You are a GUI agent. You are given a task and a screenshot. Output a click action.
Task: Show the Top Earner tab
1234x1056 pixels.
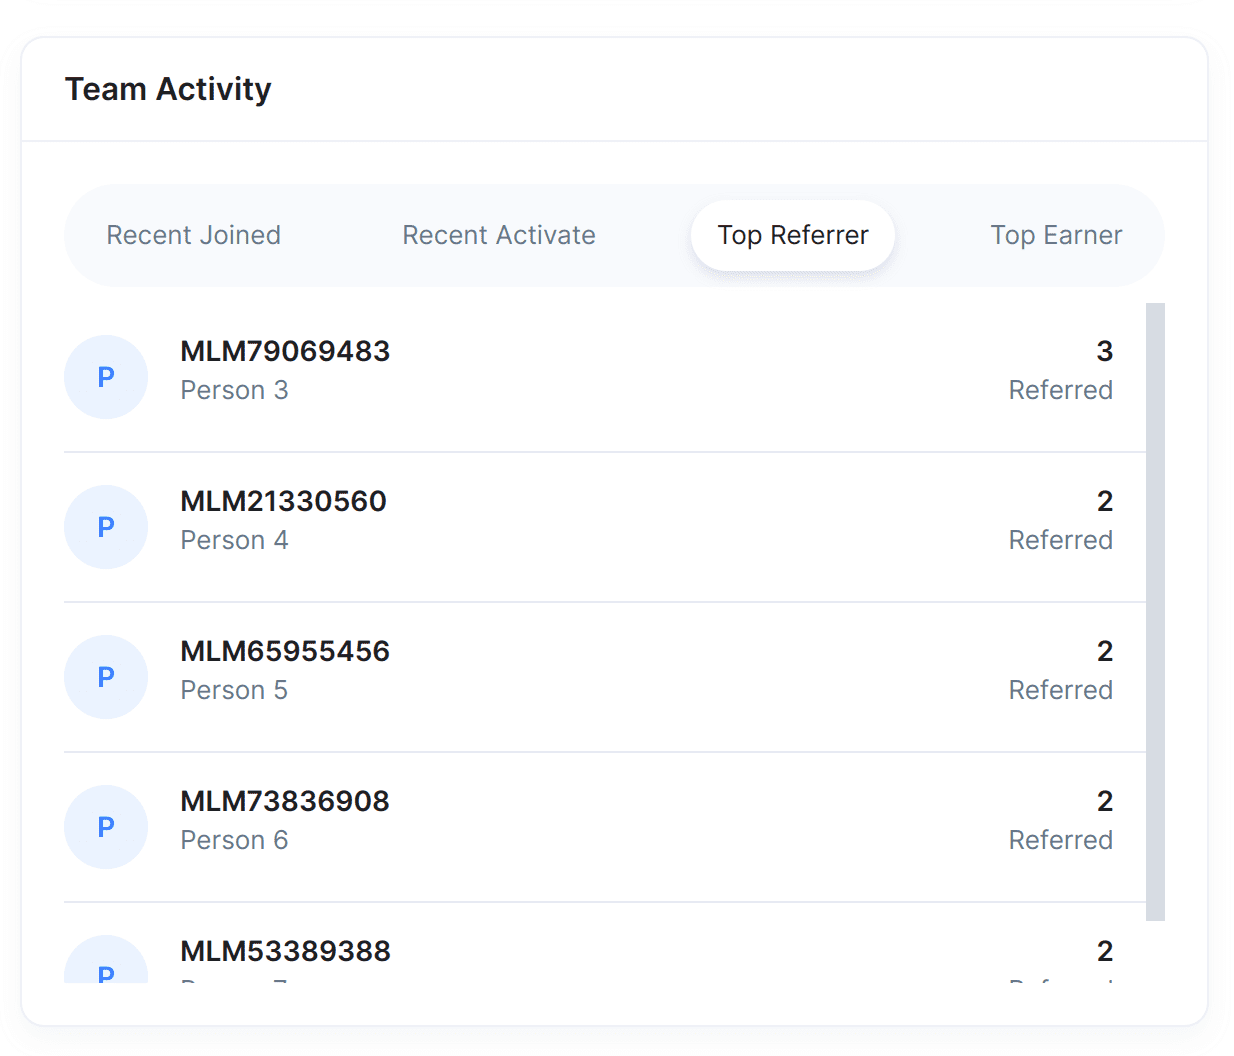tap(1056, 235)
